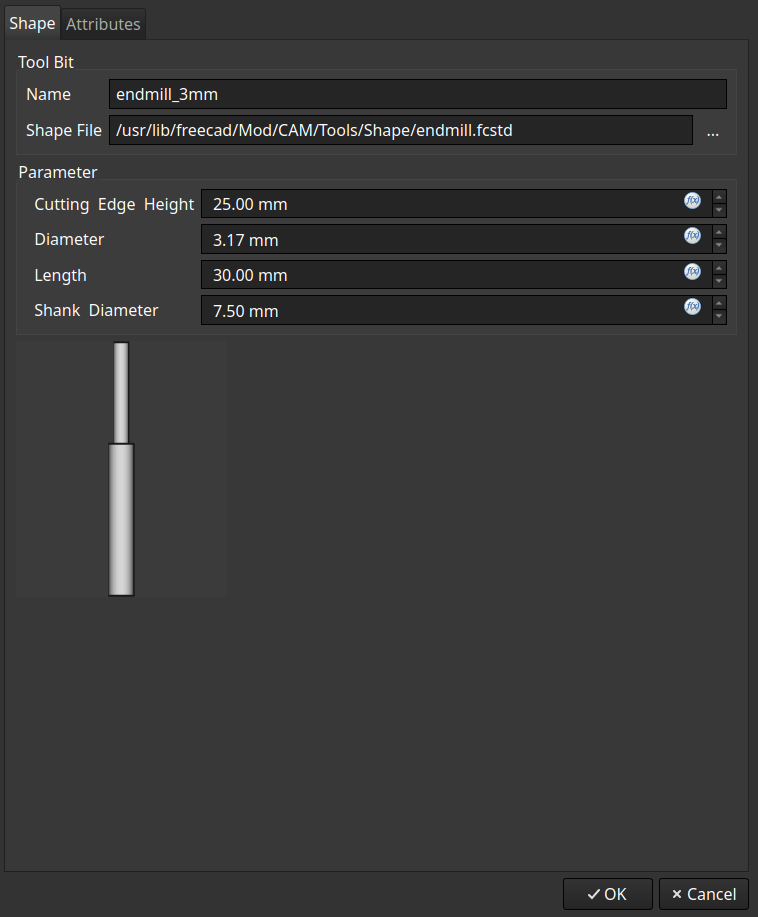Screen dimensions: 758x917
Task: Increase Shank Diameter with up arrow
Action: point(719,303)
